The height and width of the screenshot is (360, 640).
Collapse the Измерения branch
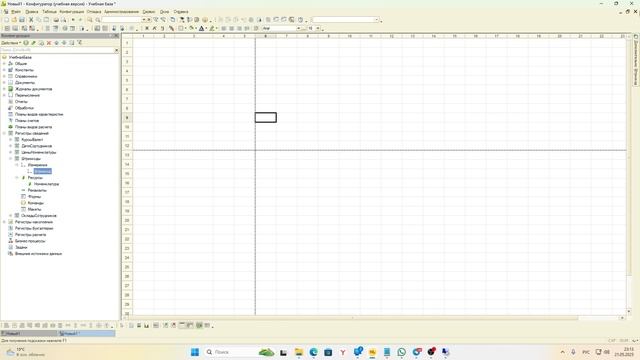[x=17, y=165]
